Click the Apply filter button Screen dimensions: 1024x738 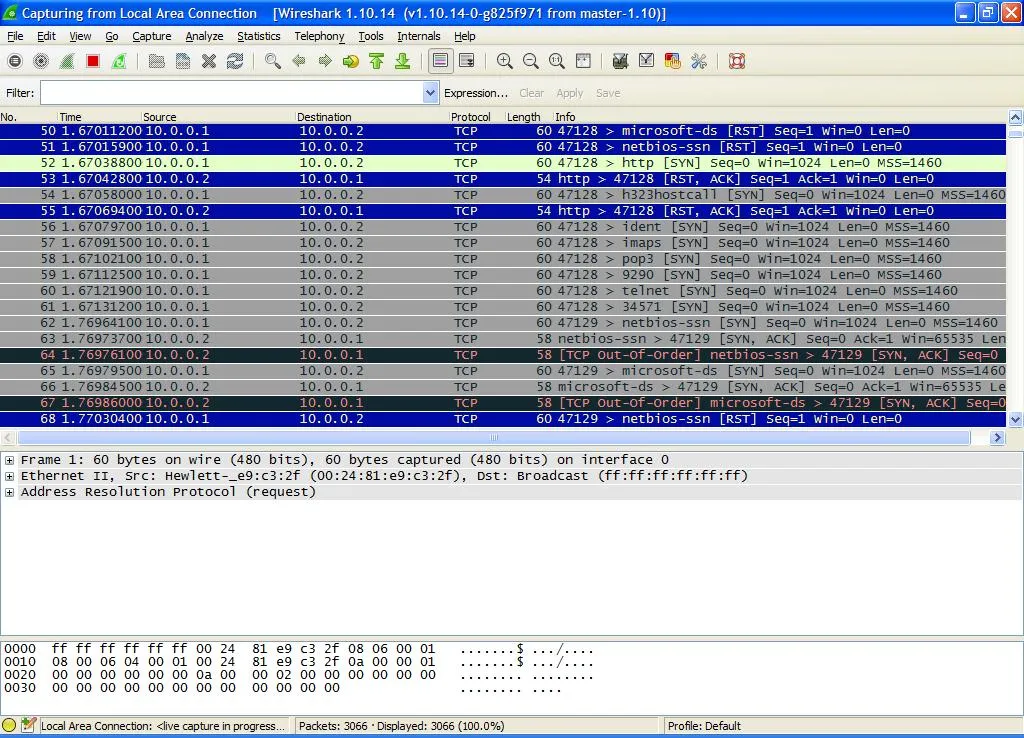pyautogui.click(x=569, y=92)
